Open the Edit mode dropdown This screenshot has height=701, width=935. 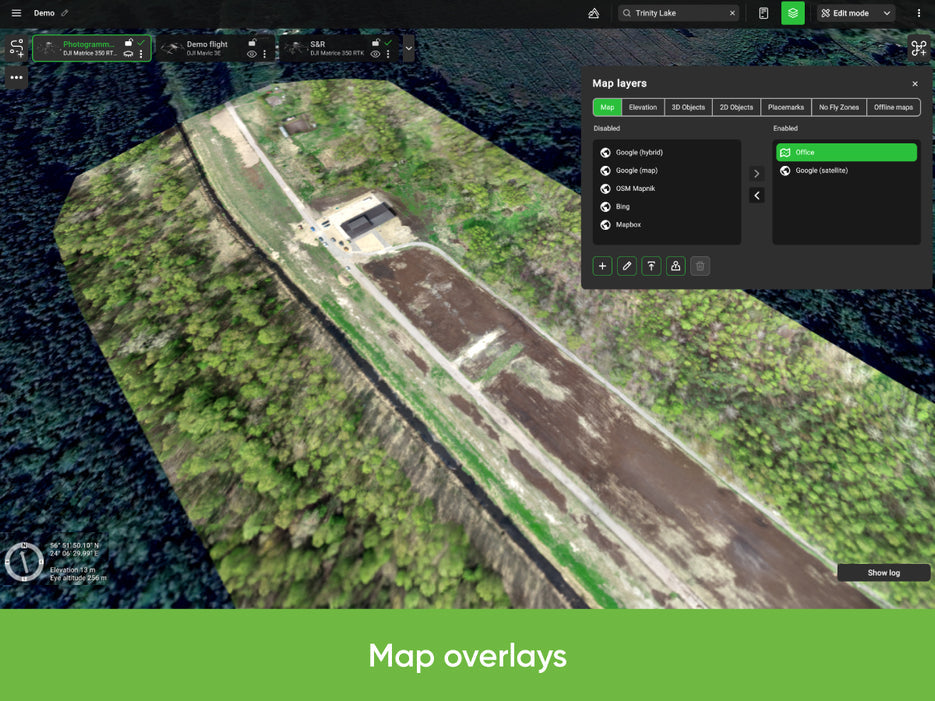click(856, 13)
